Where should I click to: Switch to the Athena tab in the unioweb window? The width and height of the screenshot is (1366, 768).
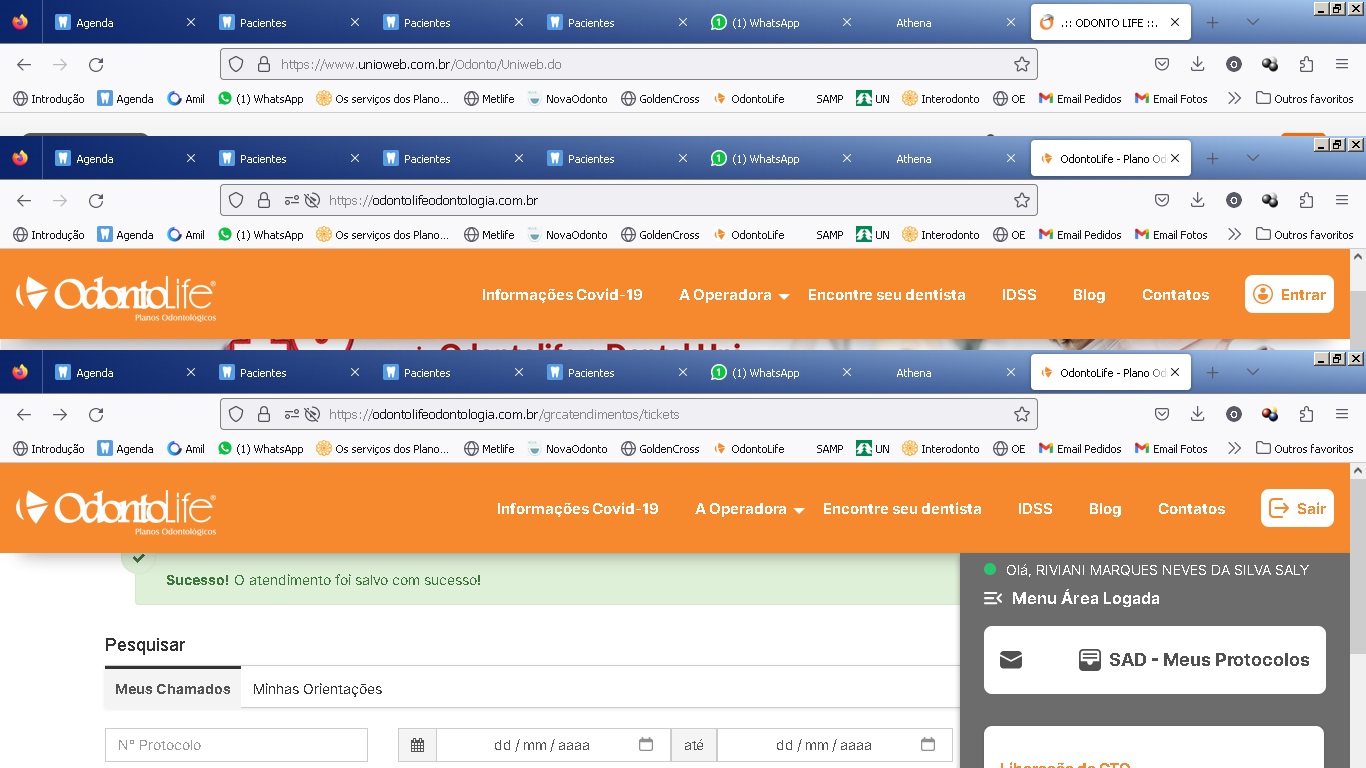tap(946, 22)
